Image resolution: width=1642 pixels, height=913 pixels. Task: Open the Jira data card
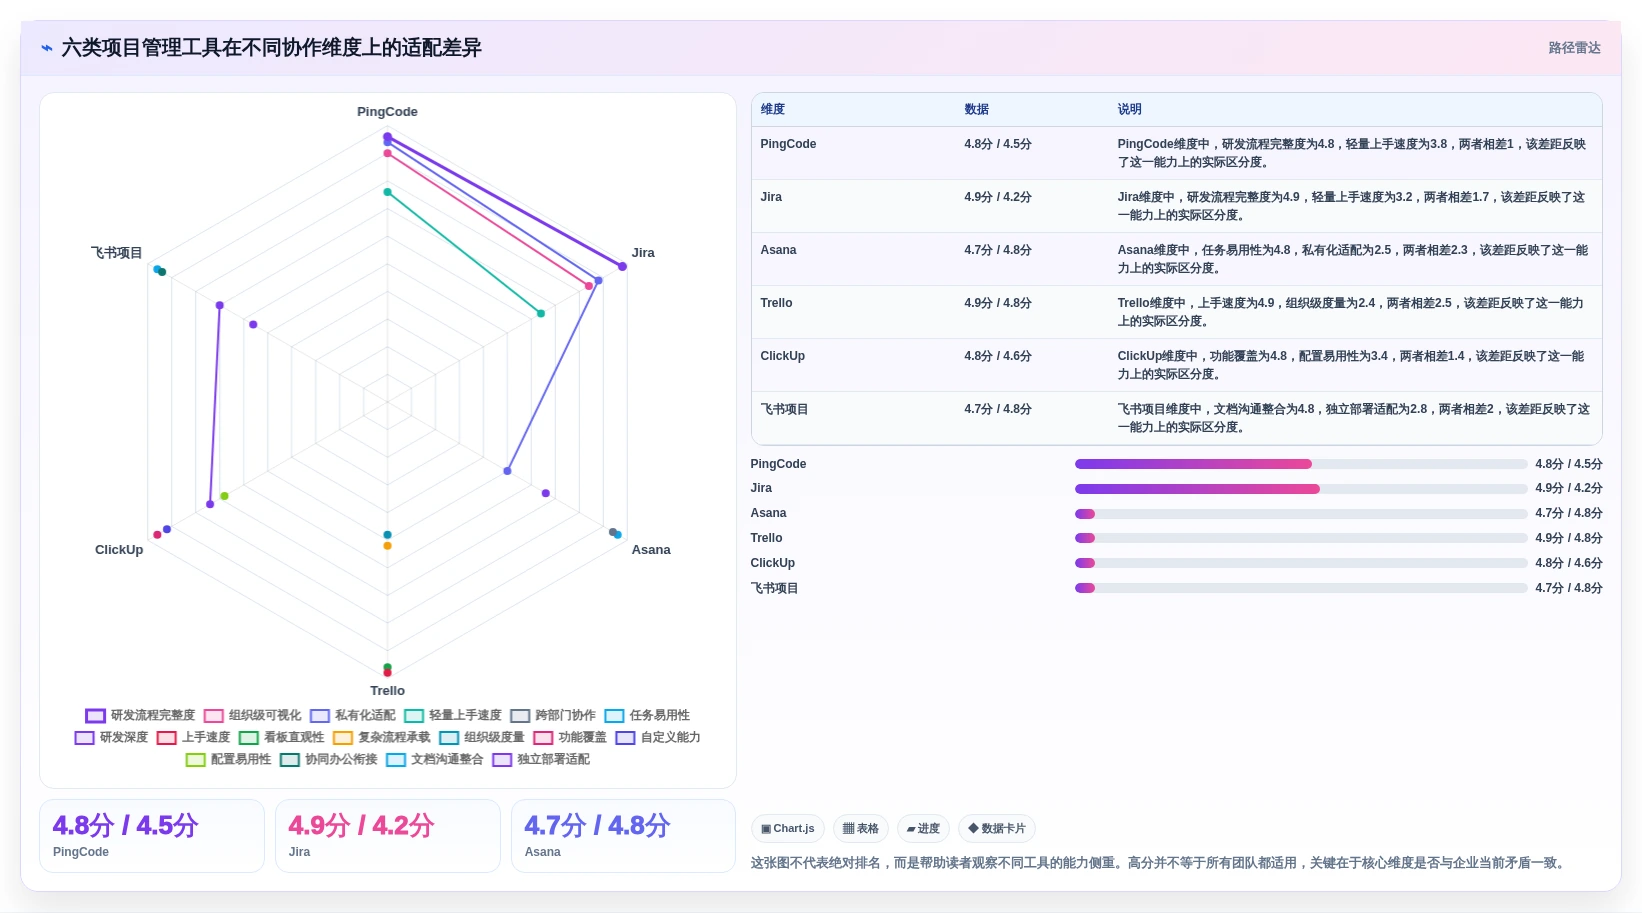pyautogui.click(x=388, y=836)
